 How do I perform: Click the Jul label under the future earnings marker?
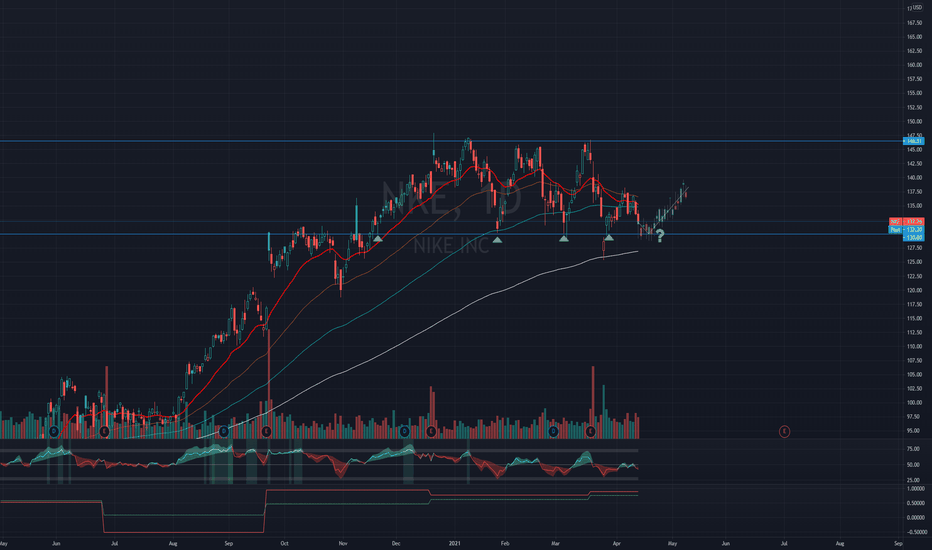pyautogui.click(x=784, y=543)
